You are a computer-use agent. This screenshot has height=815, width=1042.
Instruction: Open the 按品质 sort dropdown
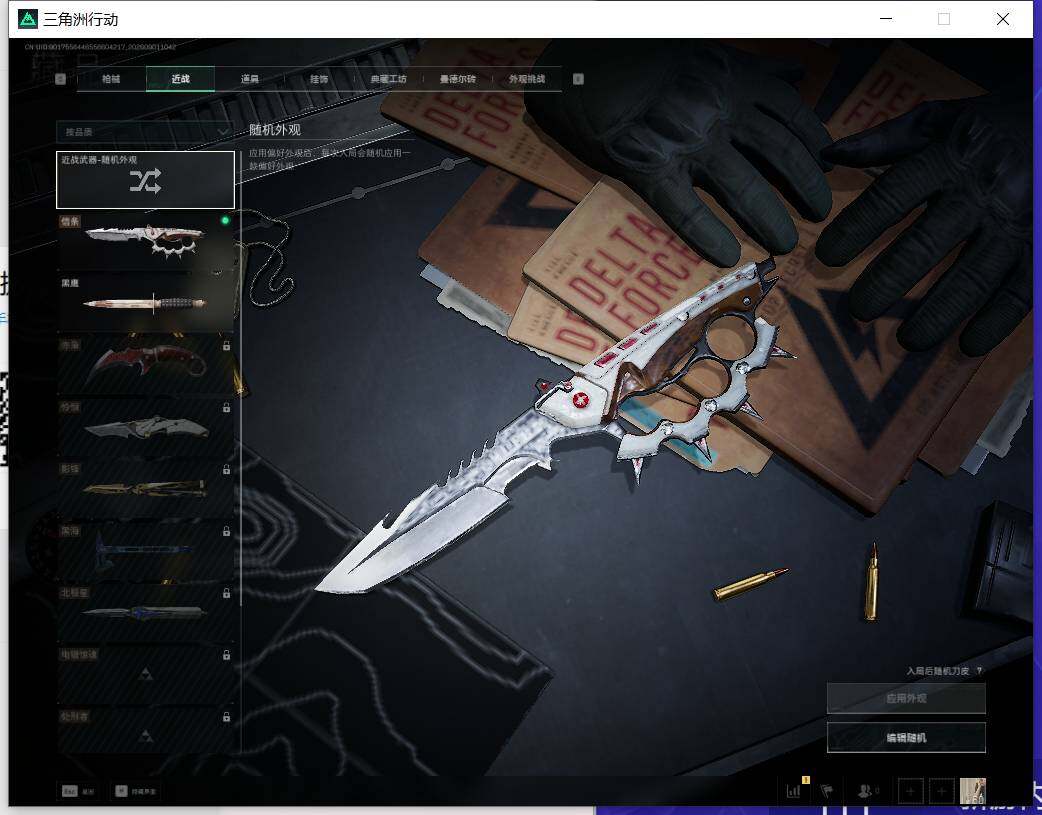(145, 132)
